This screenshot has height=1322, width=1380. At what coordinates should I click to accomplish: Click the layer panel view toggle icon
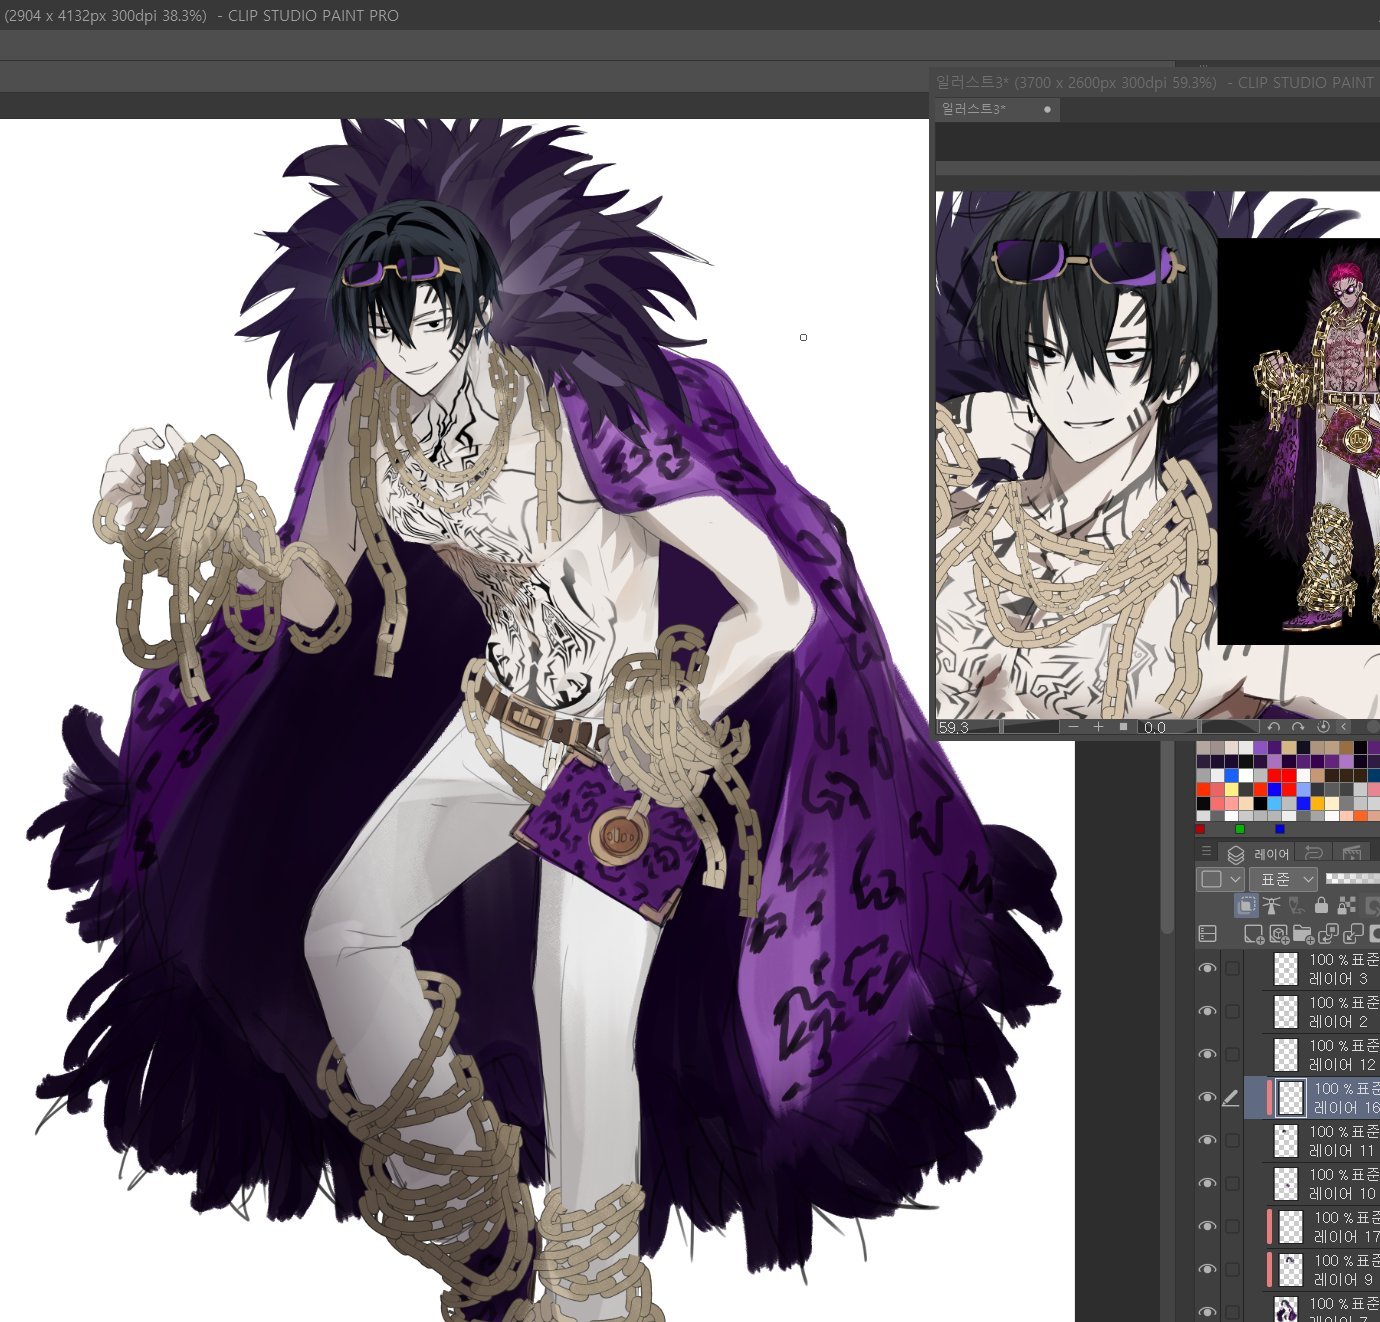point(1207,934)
